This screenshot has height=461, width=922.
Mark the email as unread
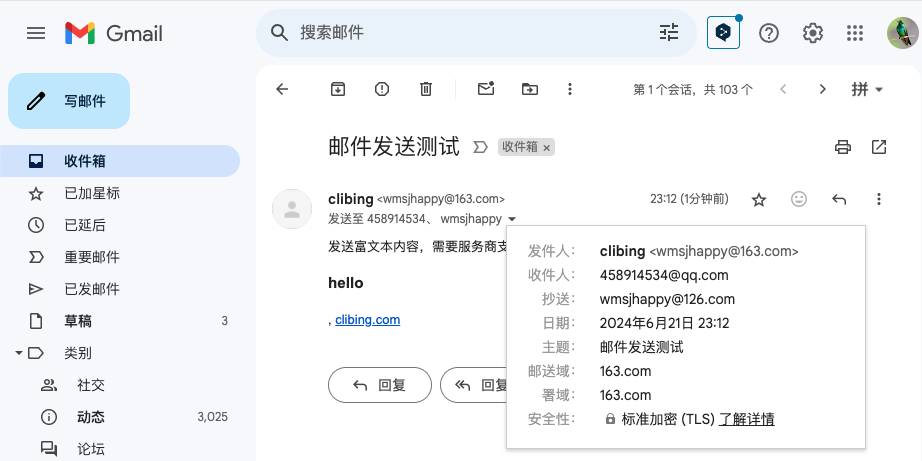(x=486, y=89)
